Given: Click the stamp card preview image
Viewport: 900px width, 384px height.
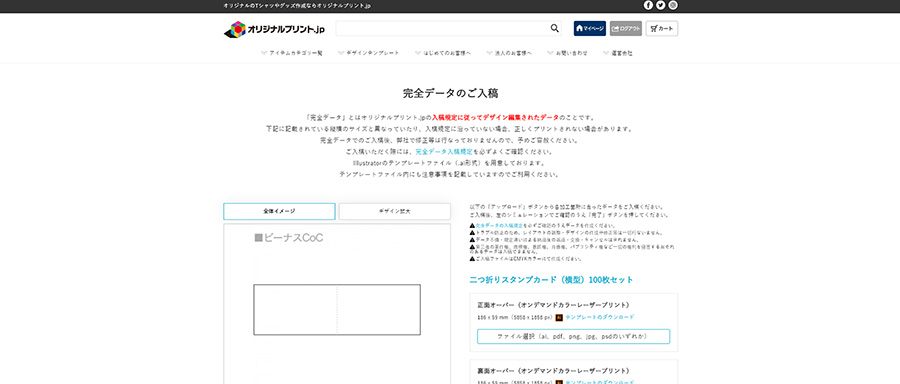Looking at the screenshot, I should click(x=337, y=309).
